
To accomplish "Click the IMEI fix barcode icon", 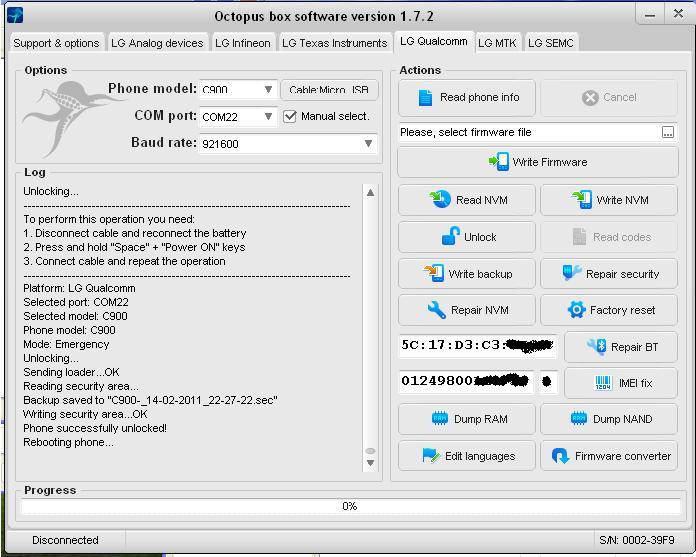I will (x=603, y=383).
